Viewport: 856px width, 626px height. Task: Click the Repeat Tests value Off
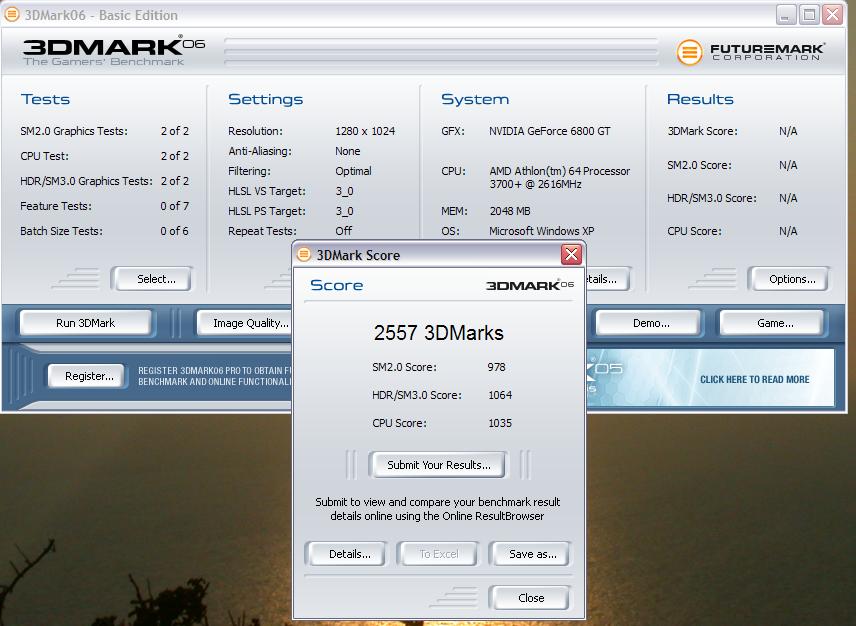[343, 231]
